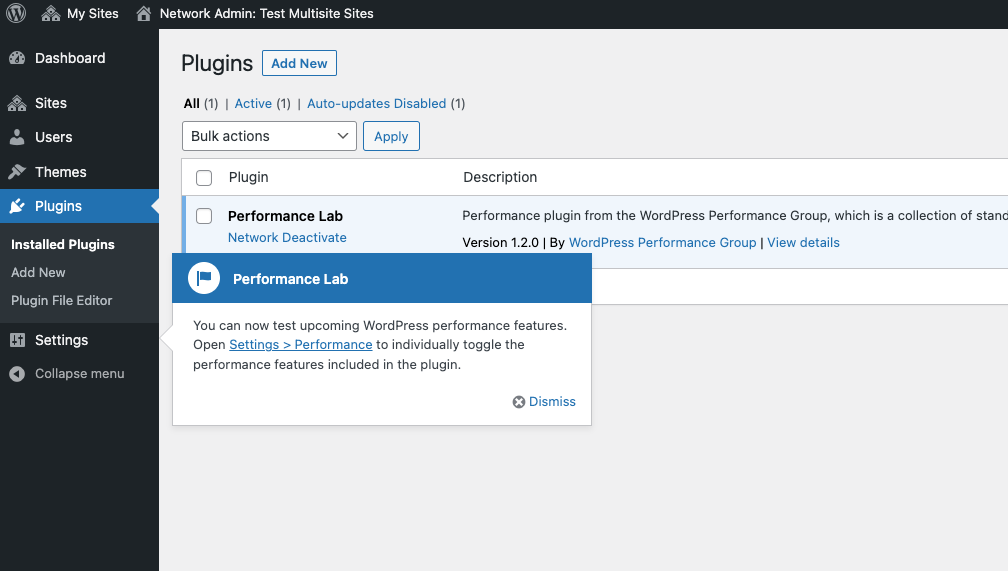Screen dimensions: 1008x571
Task: Click the Dashboard gauge icon
Action: 17,59
